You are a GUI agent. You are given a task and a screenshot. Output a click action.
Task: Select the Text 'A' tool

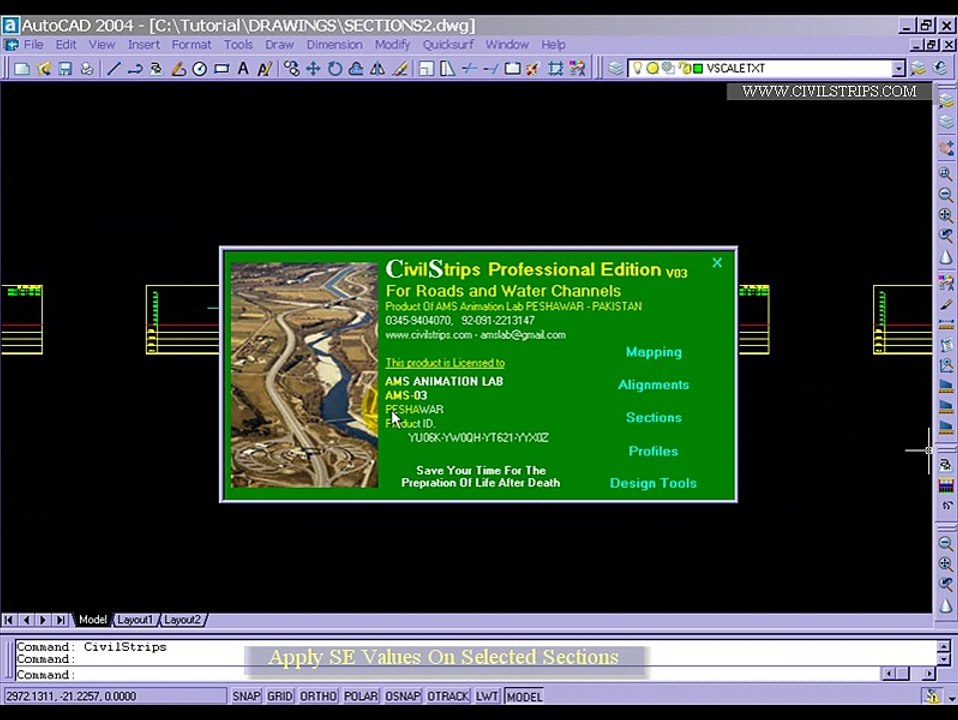pyautogui.click(x=243, y=68)
